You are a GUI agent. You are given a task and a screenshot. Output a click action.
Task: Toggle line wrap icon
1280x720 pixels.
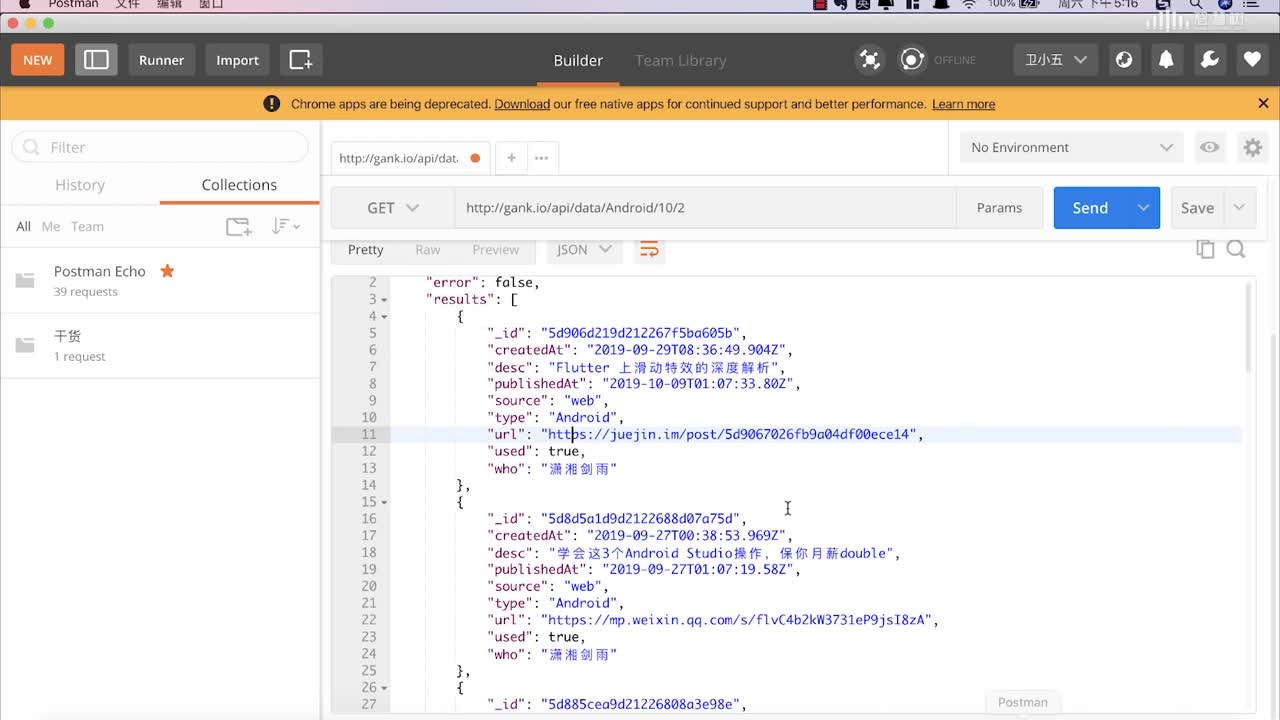coord(649,250)
